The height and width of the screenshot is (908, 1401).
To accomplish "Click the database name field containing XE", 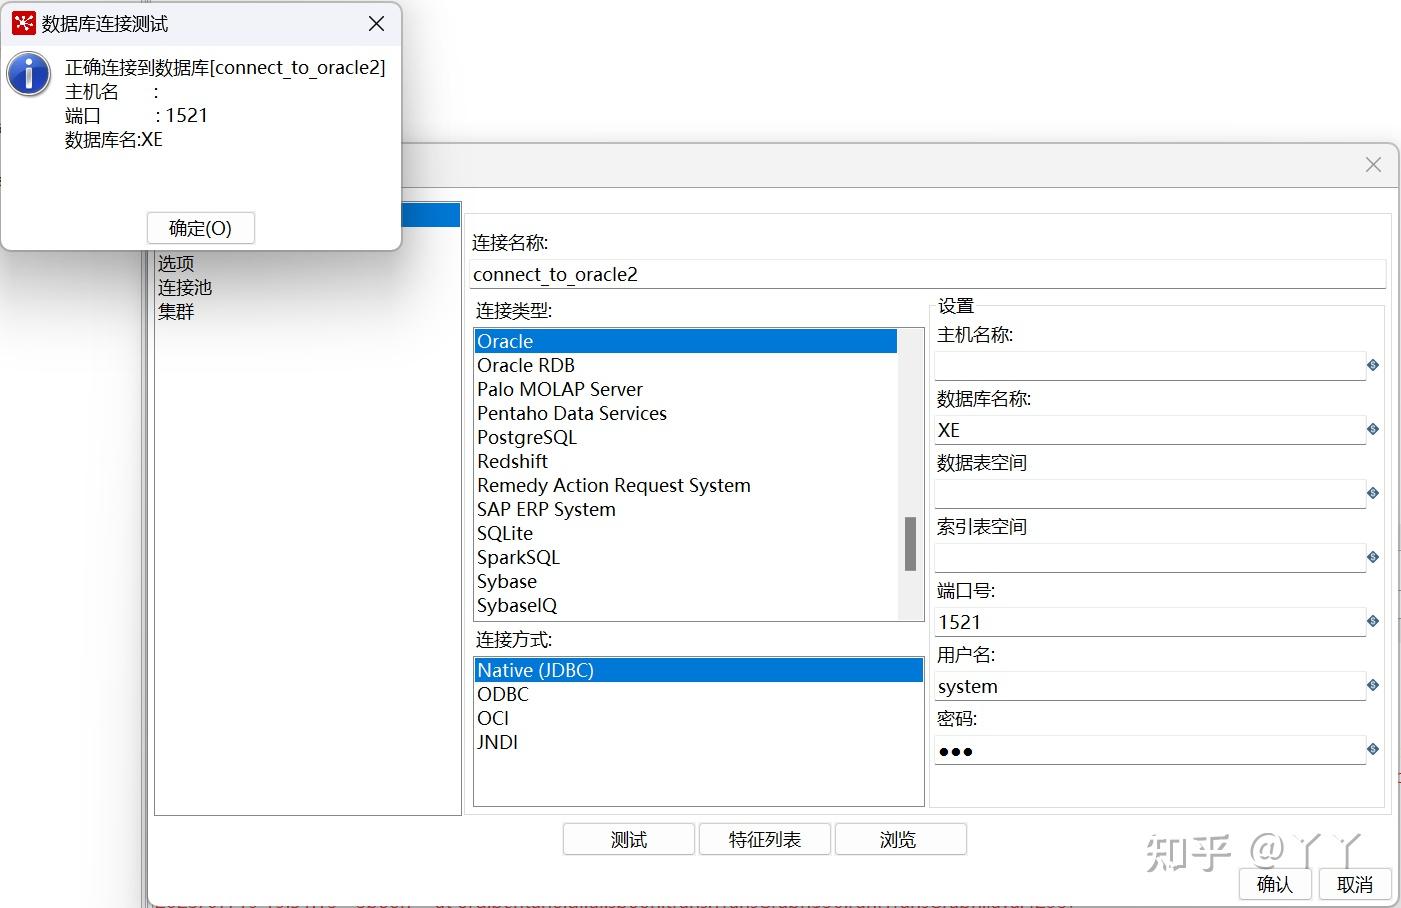I will click(1150, 430).
